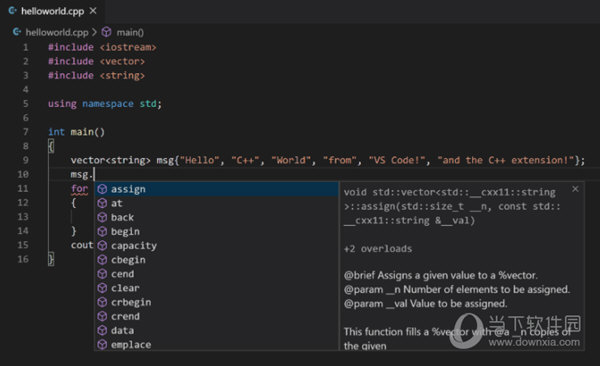Click the '#include <iostream>' line
This screenshot has width=600, height=366.
pos(102,47)
